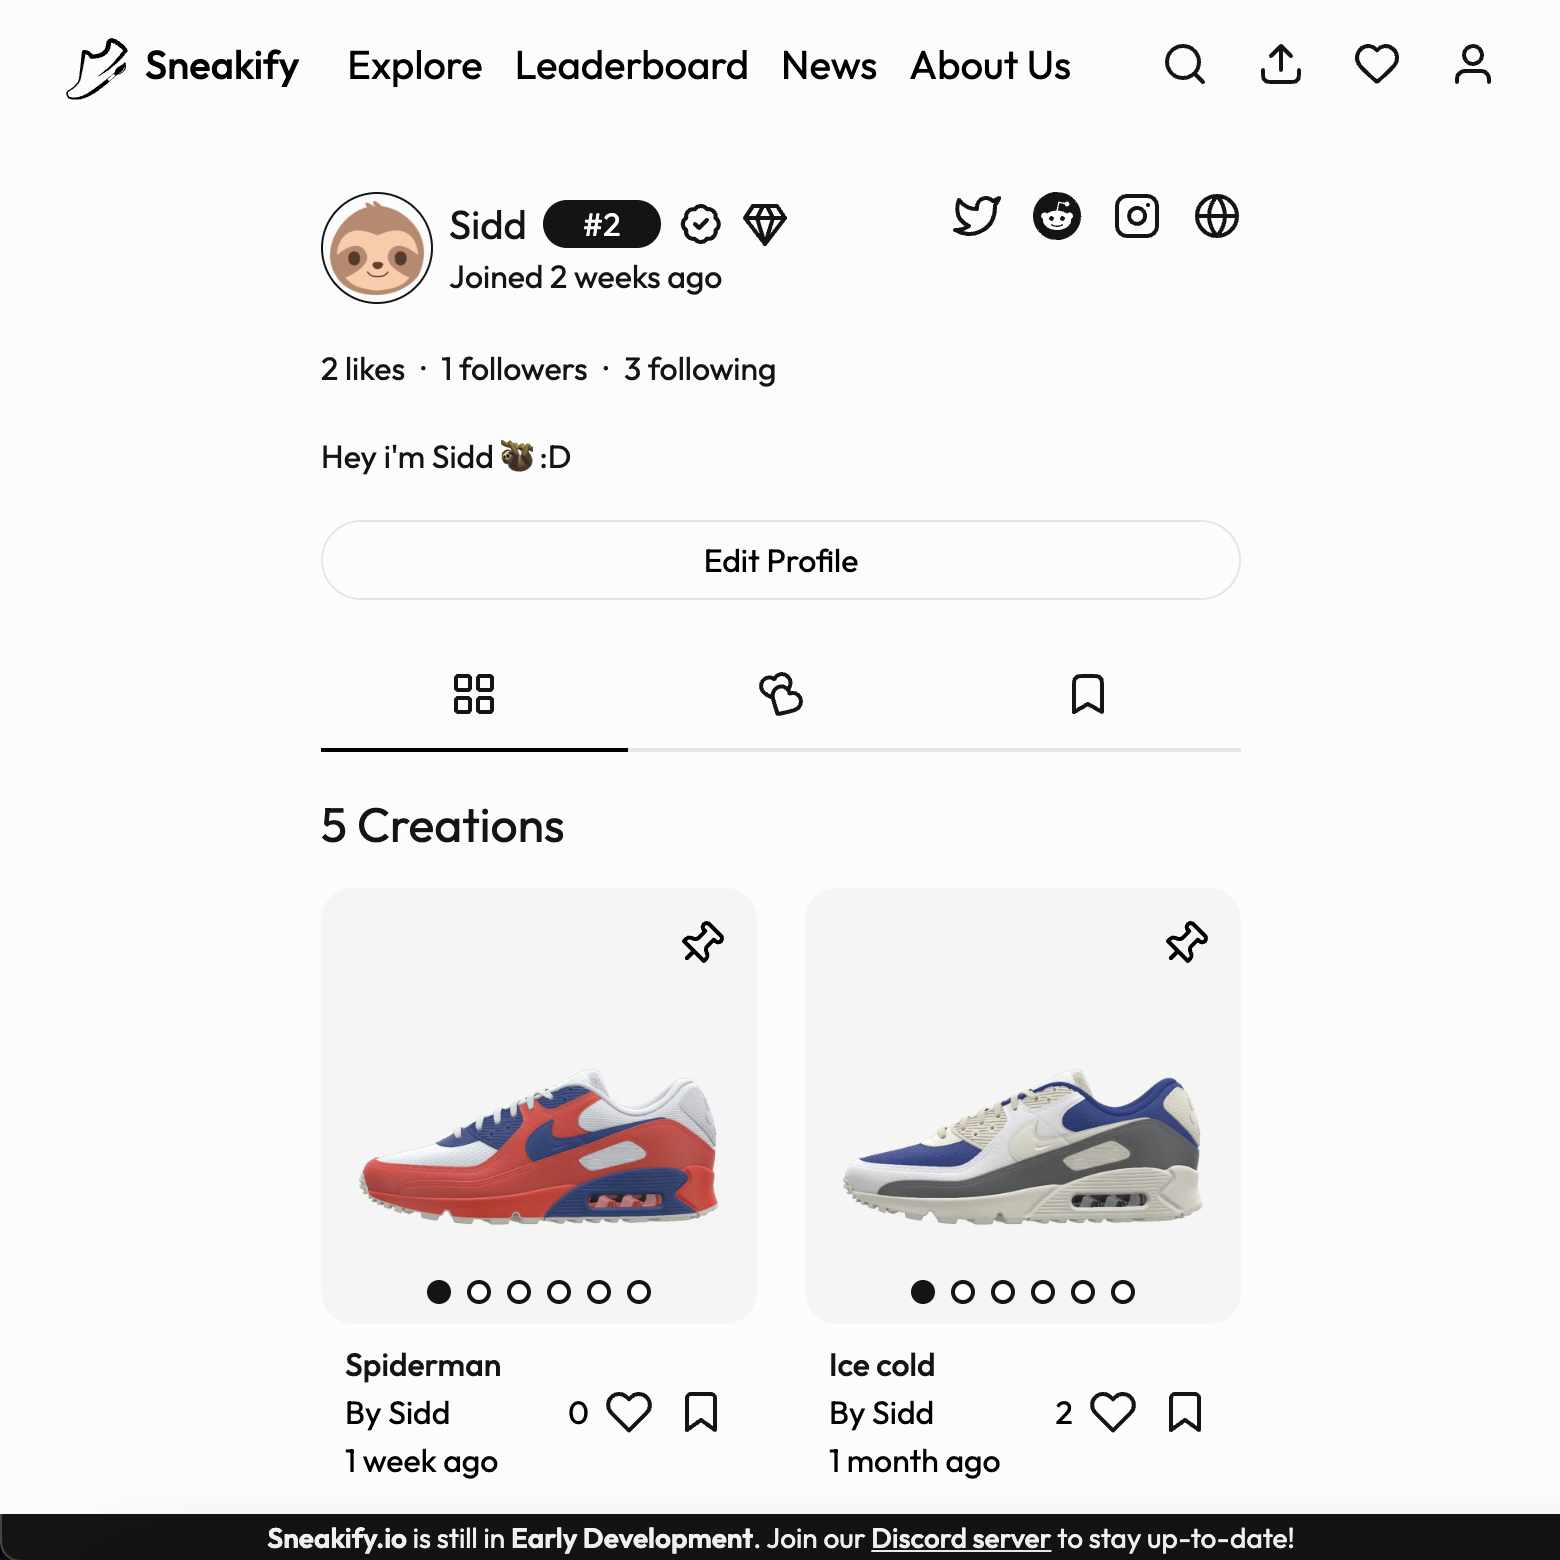This screenshot has height=1560, width=1560.
Task: Select second image dot on Spiderman card
Action: (479, 1292)
